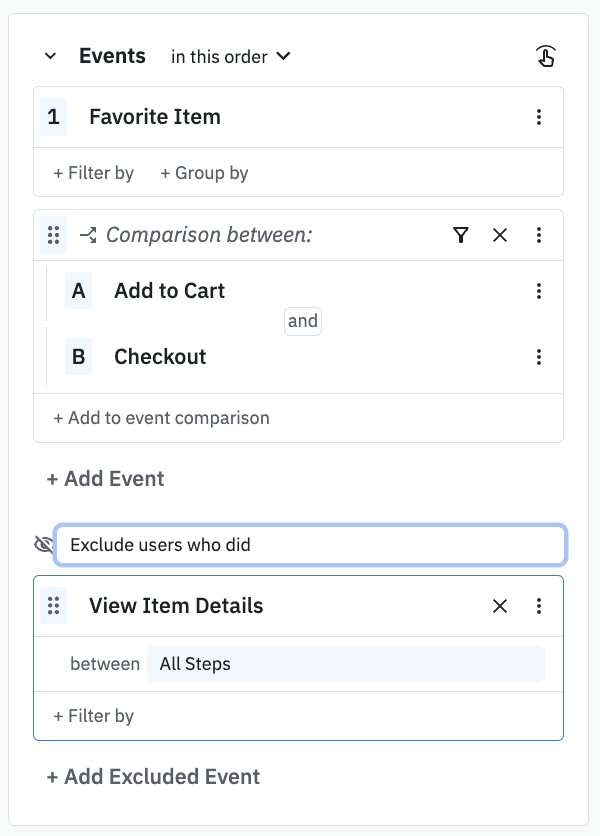
Task: Open more options for Add to Cart
Action: (x=539, y=291)
